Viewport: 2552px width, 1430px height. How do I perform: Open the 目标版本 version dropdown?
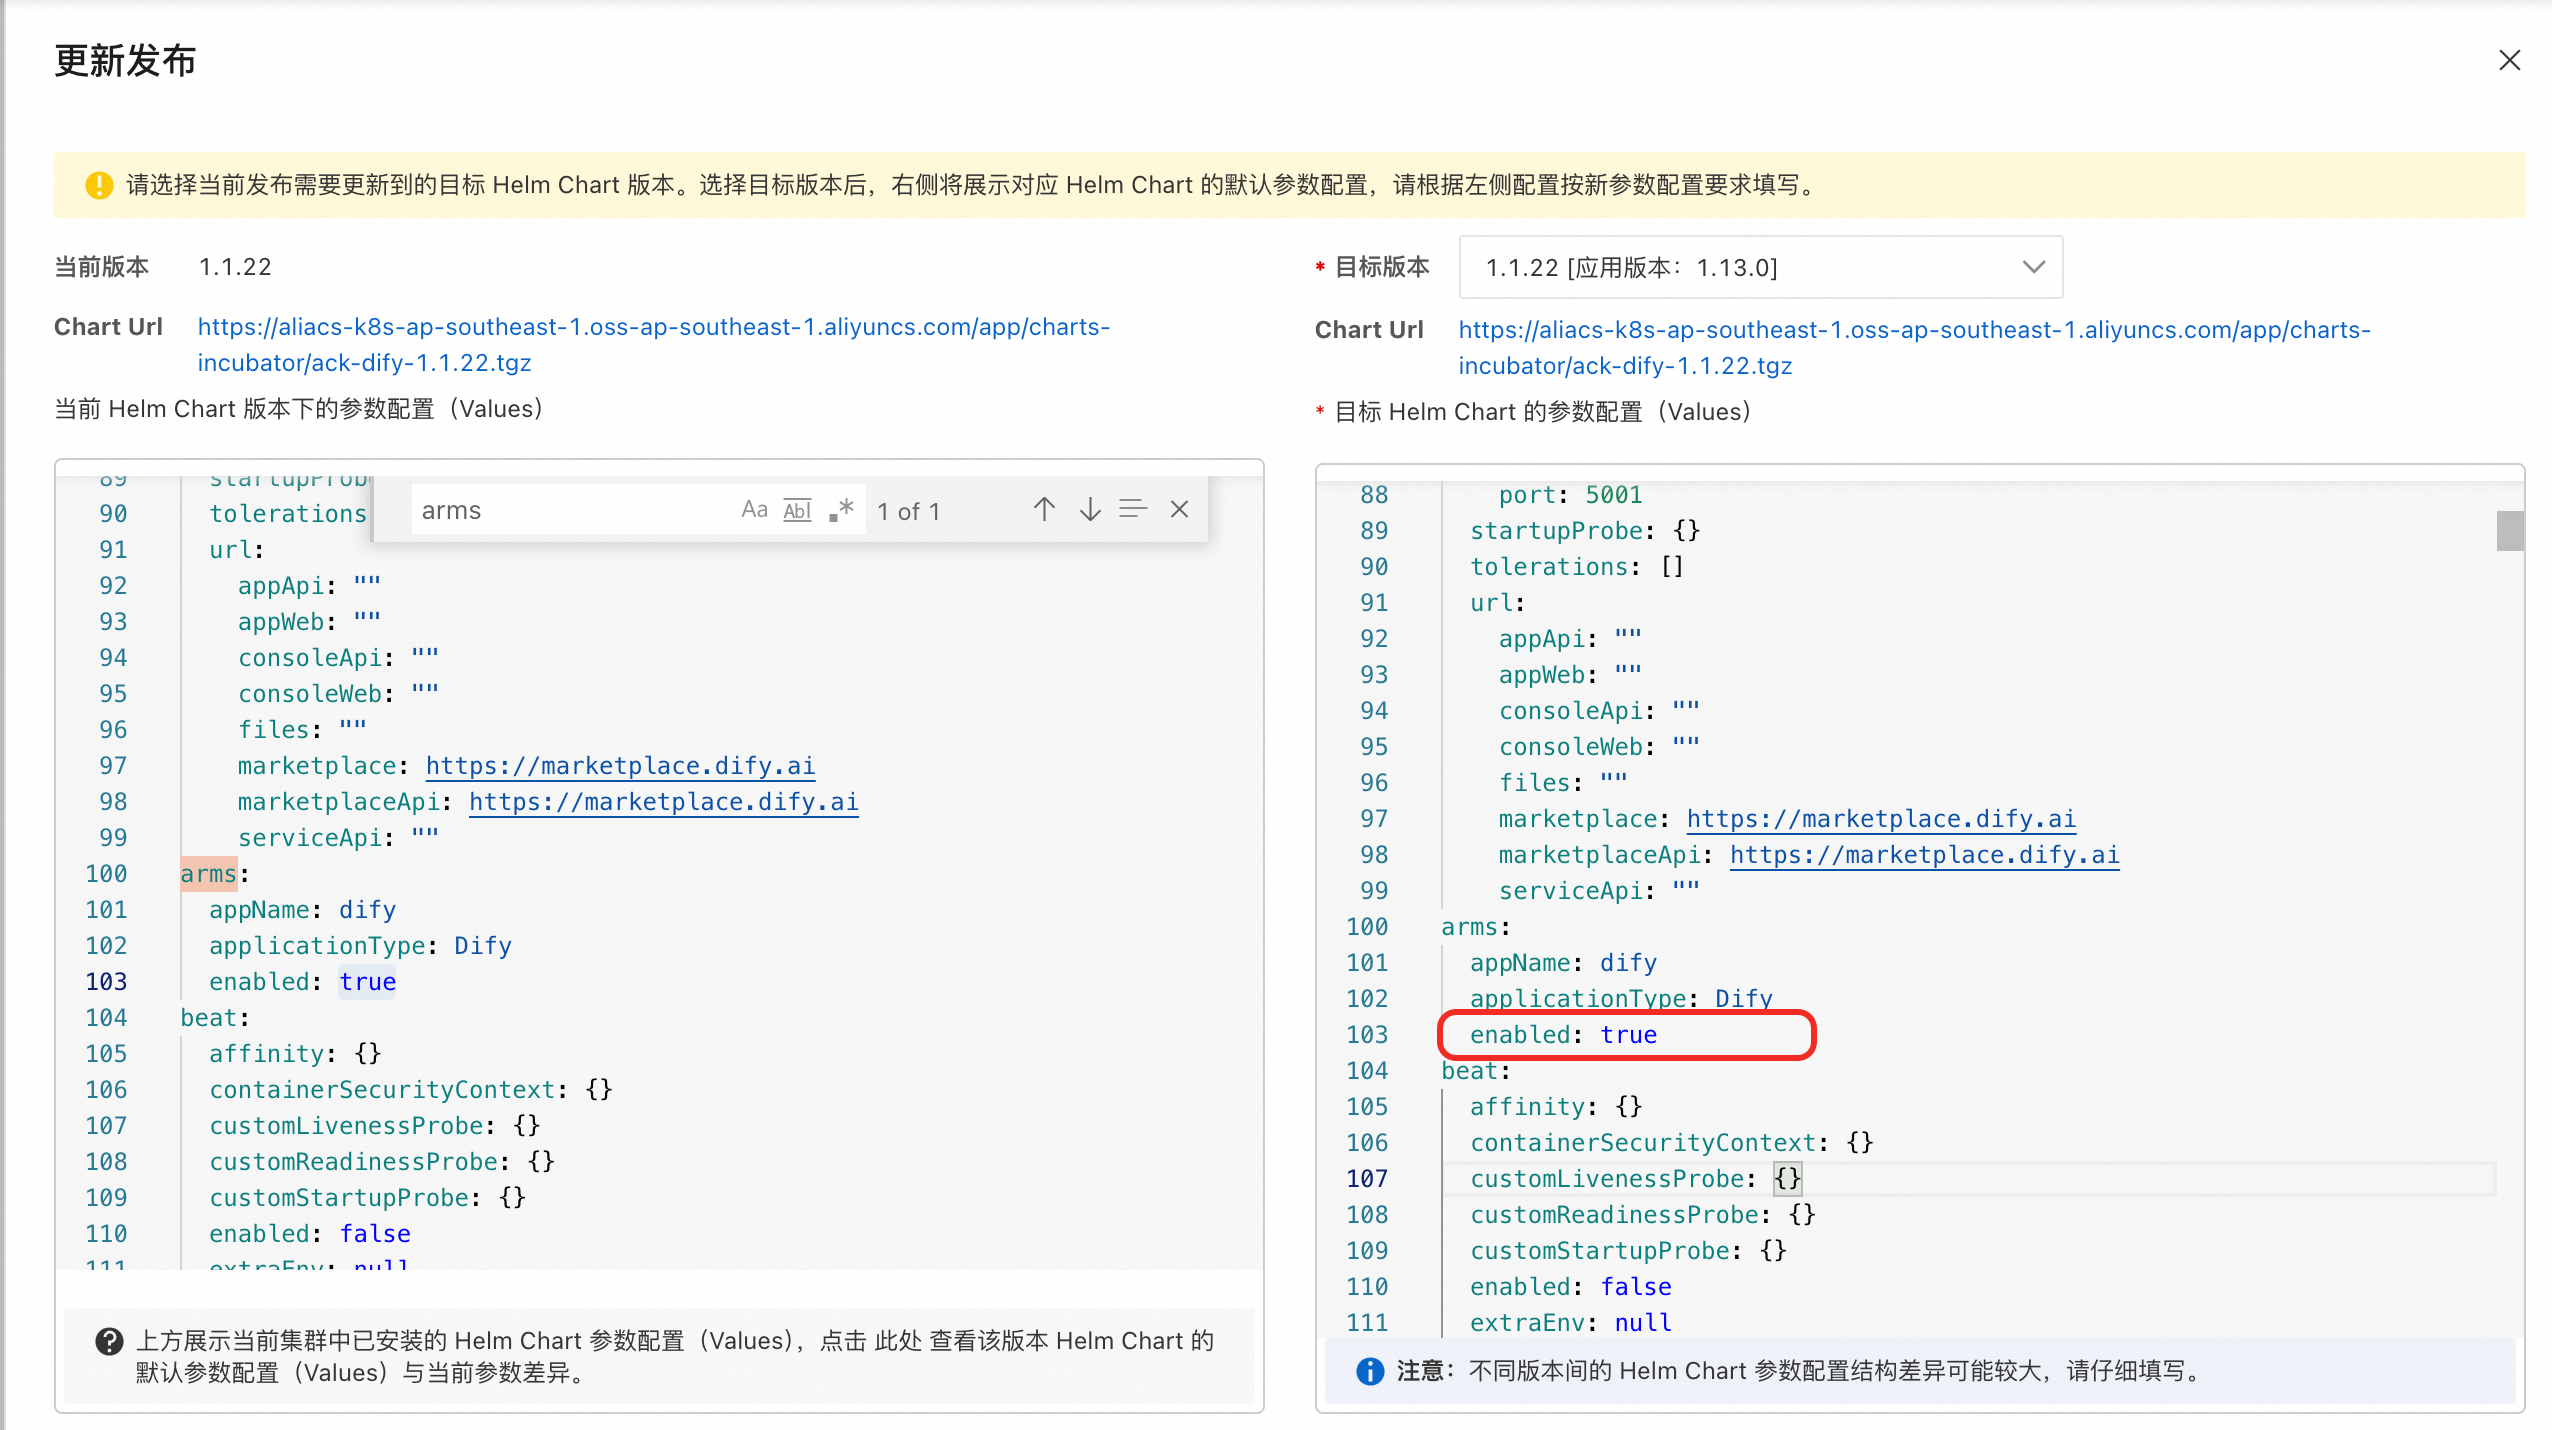tap(1760, 267)
